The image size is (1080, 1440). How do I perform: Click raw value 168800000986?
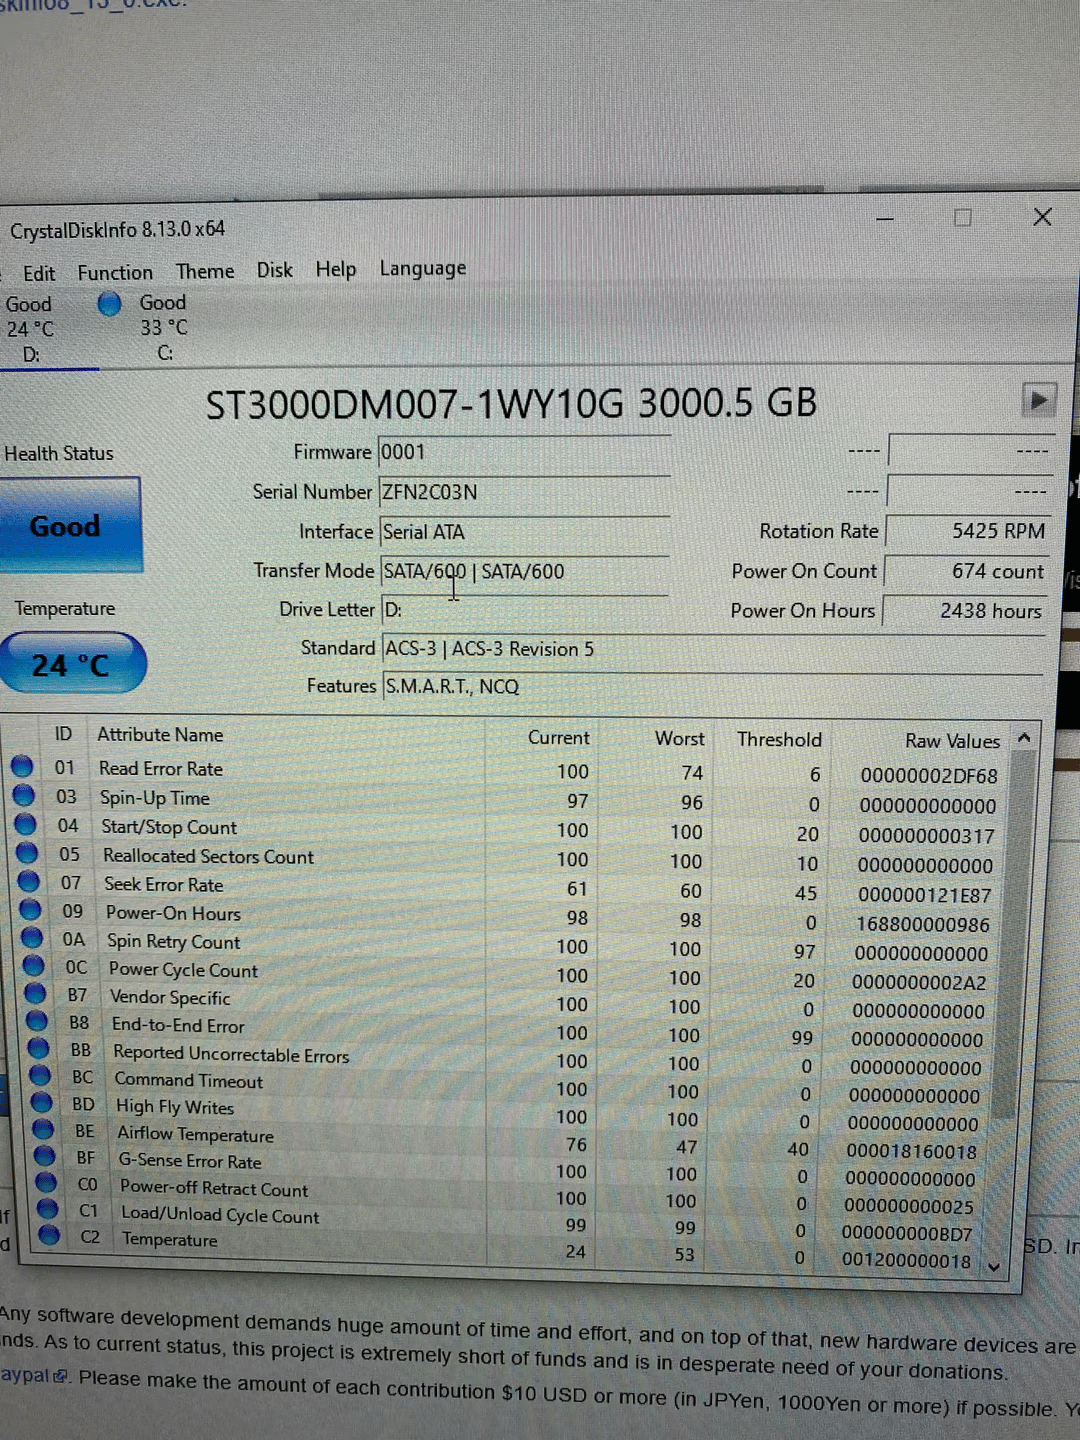922,924
